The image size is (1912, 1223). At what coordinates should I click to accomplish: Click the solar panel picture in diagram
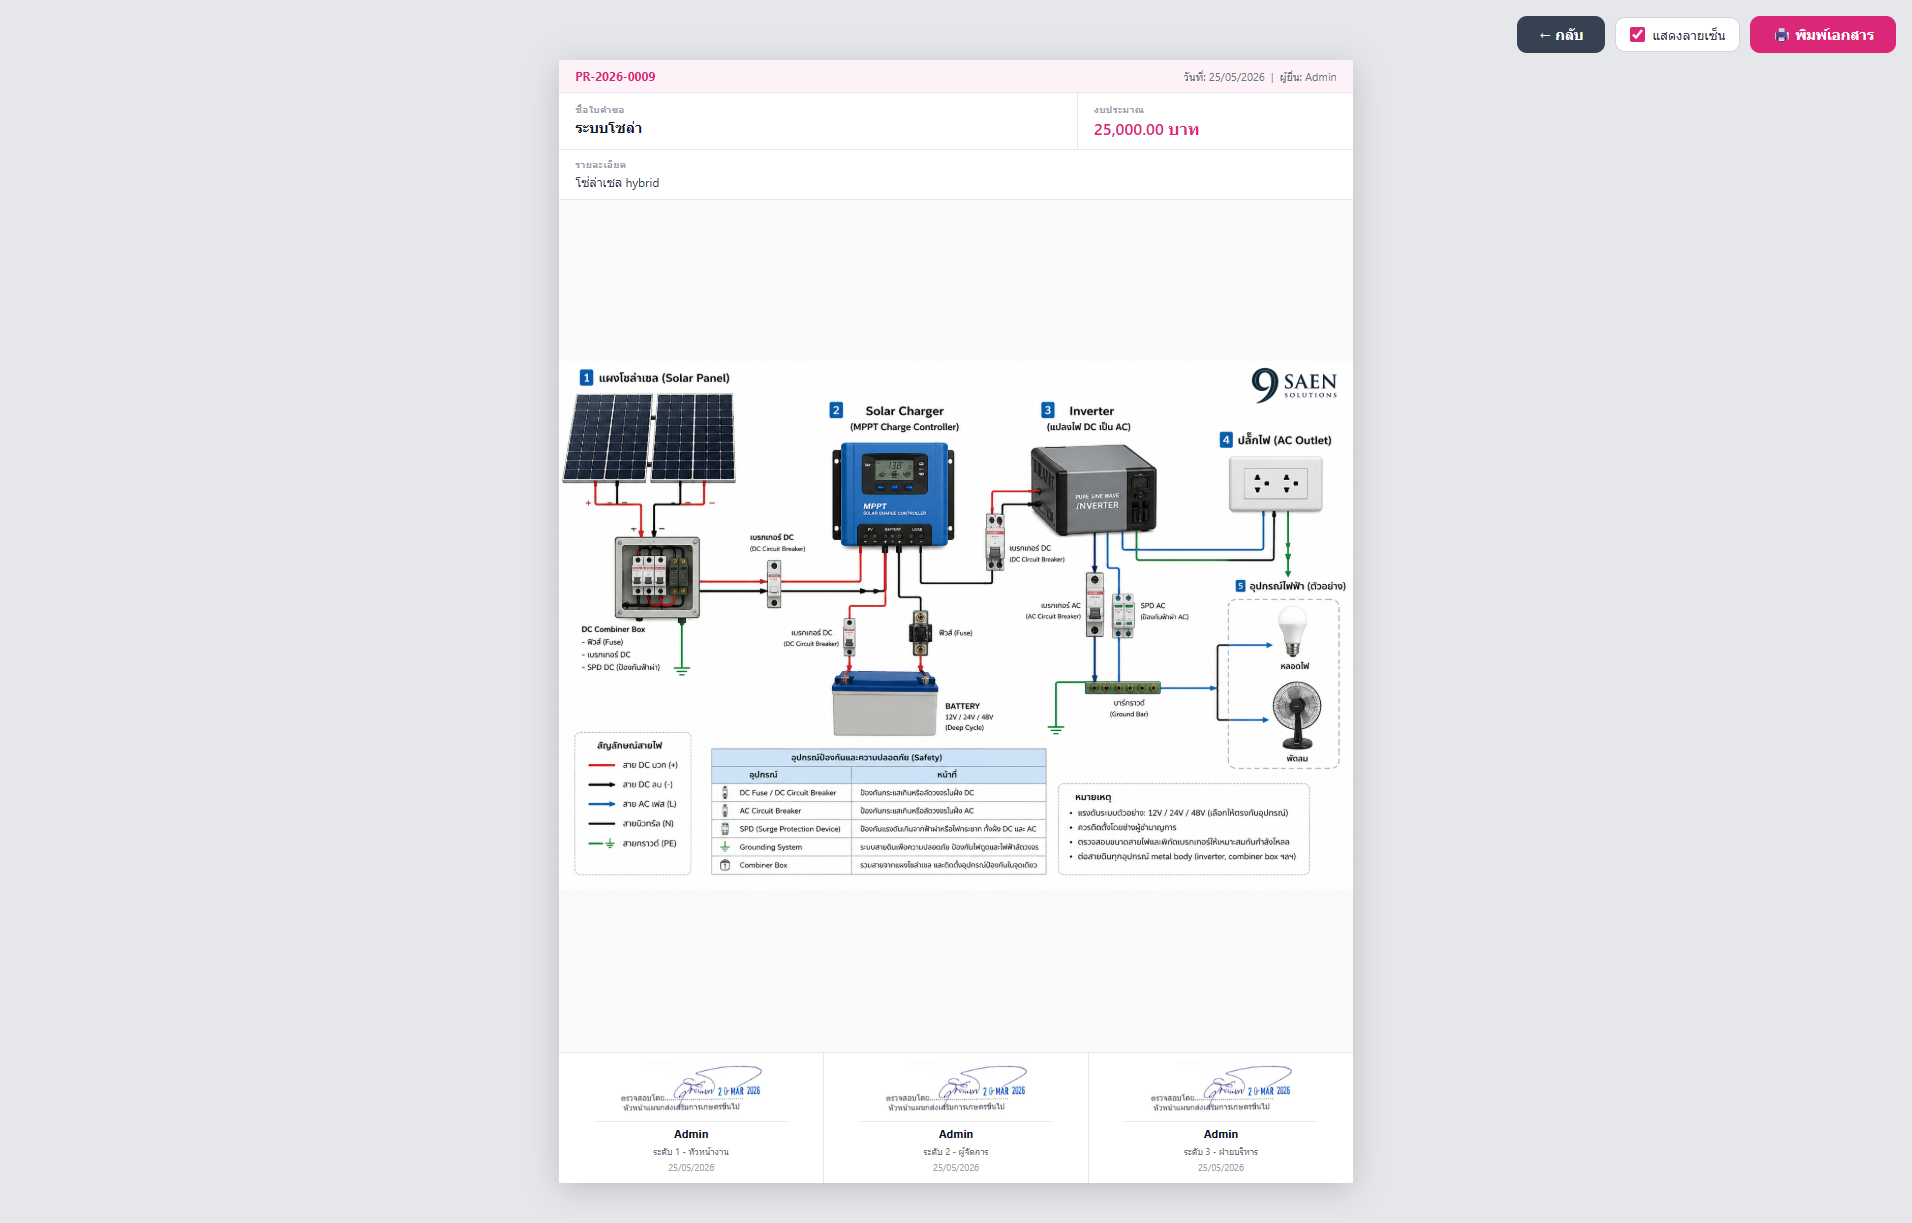point(649,438)
